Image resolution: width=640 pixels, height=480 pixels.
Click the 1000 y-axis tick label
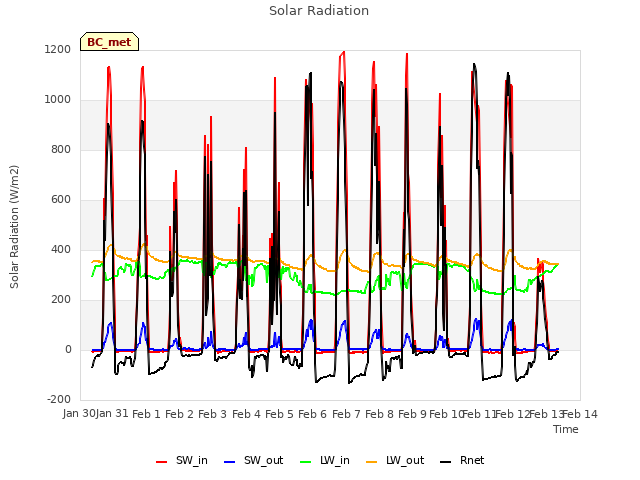[x=58, y=100]
